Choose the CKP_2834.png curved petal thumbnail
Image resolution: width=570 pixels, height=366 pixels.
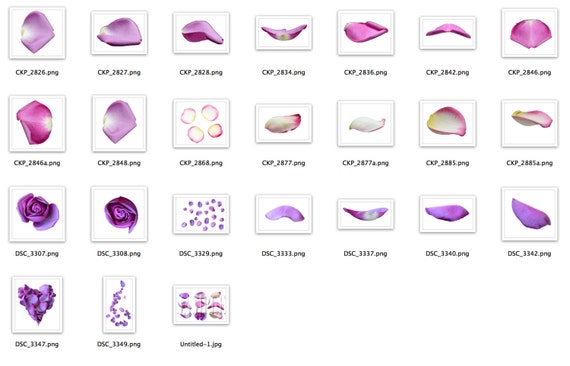pos(284,33)
